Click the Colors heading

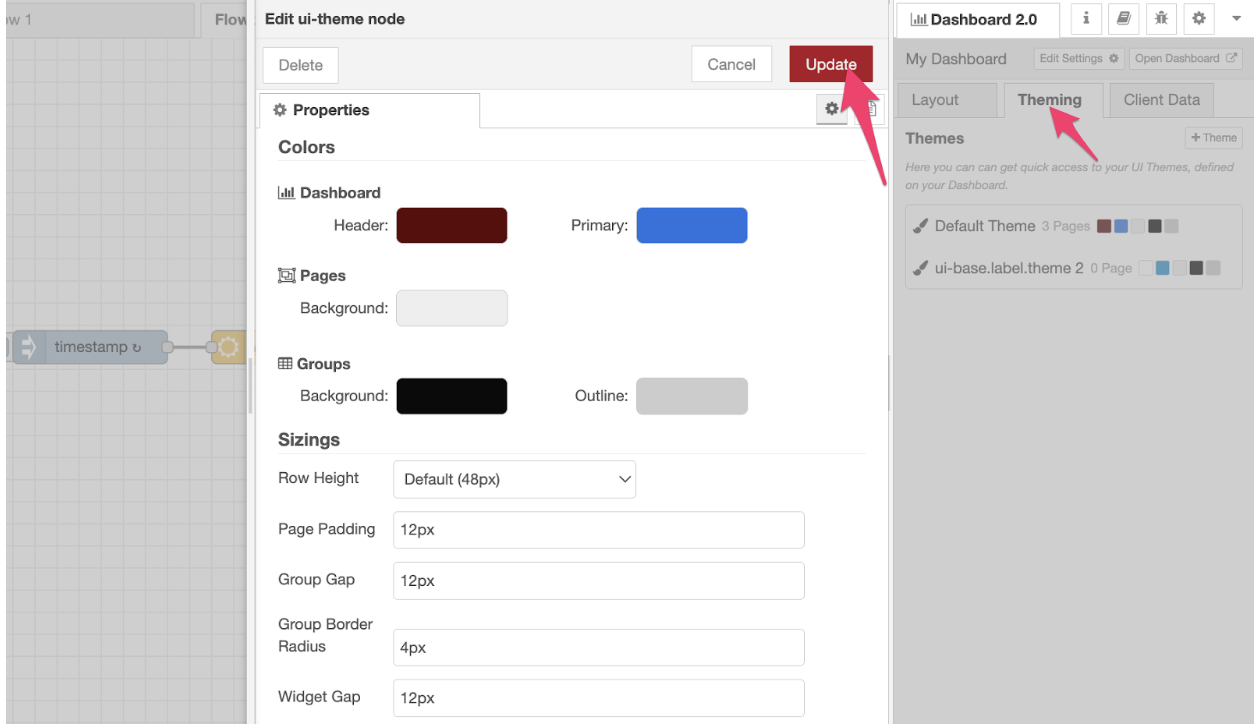point(307,147)
